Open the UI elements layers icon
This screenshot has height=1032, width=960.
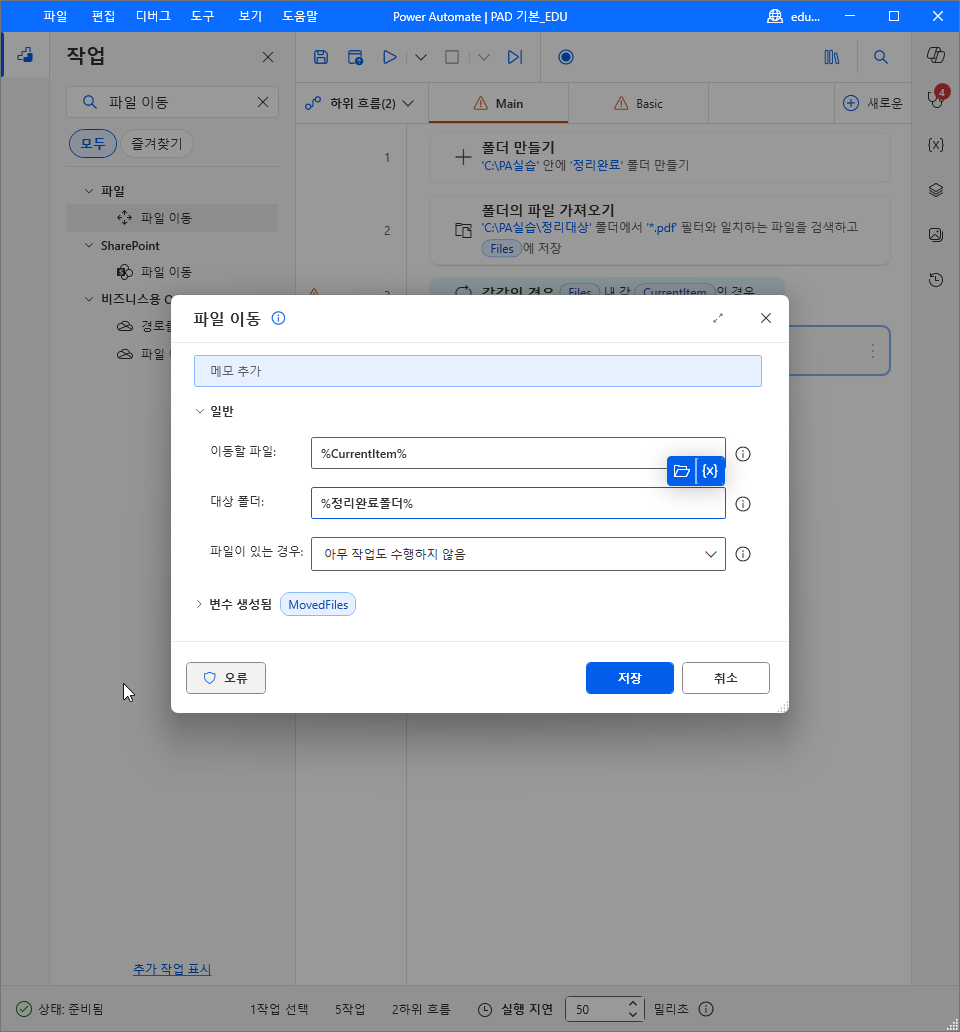(936, 190)
